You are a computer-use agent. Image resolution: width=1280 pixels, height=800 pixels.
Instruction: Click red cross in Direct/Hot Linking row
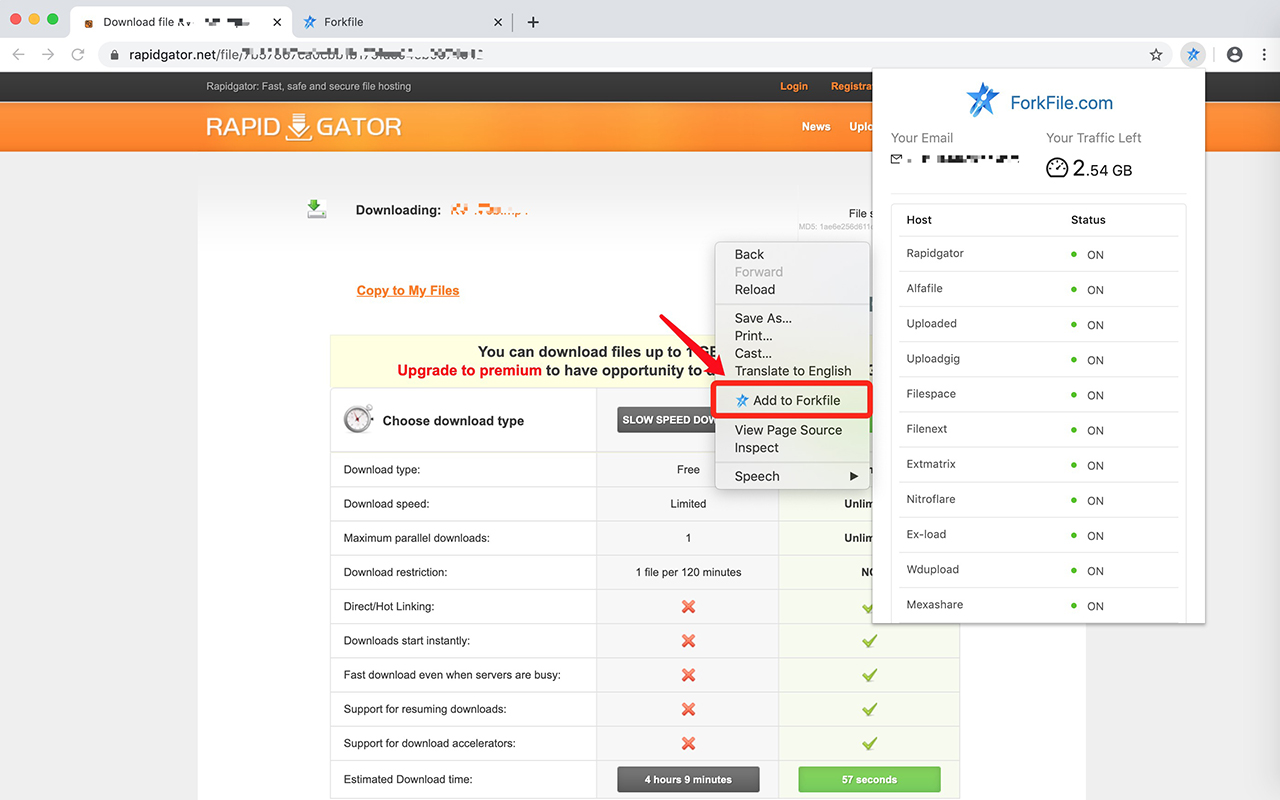tap(688, 607)
